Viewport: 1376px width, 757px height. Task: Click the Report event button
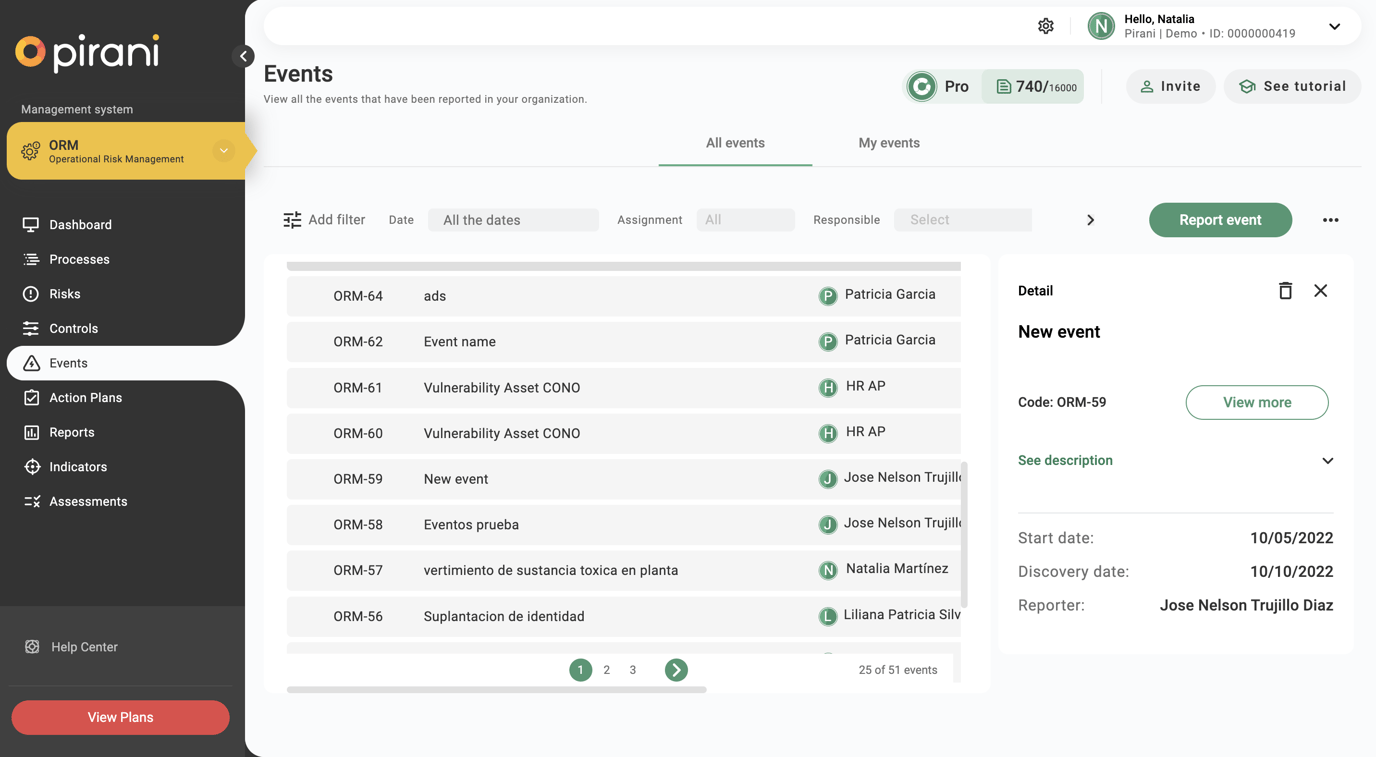click(x=1220, y=220)
